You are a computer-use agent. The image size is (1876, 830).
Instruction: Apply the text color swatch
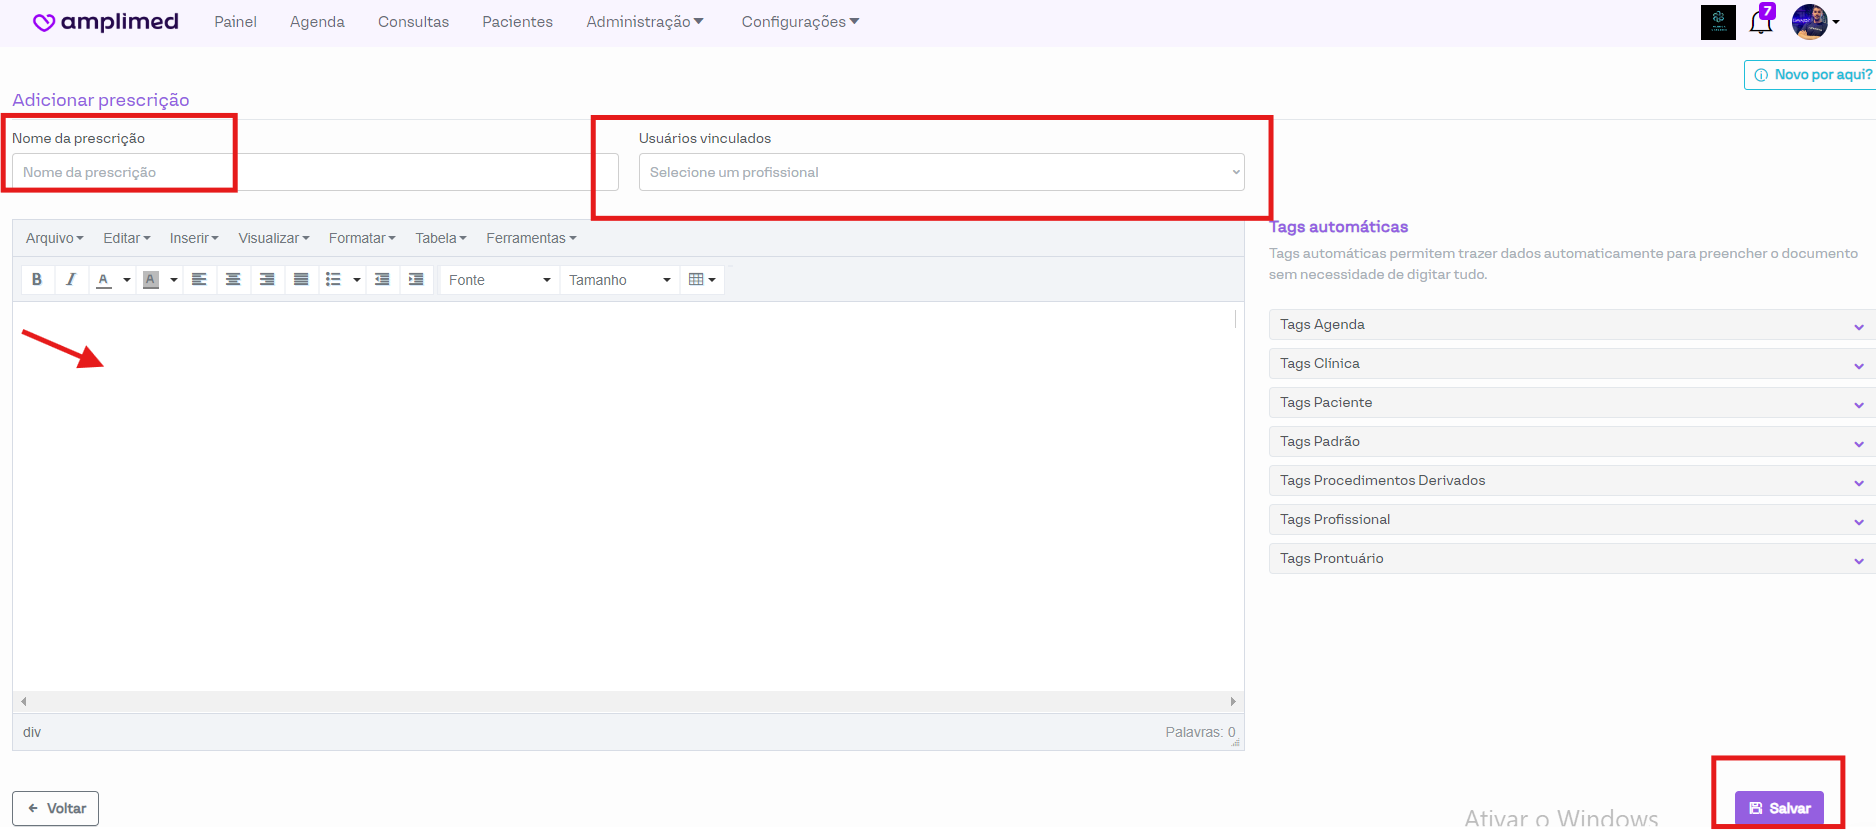click(x=104, y=280)
